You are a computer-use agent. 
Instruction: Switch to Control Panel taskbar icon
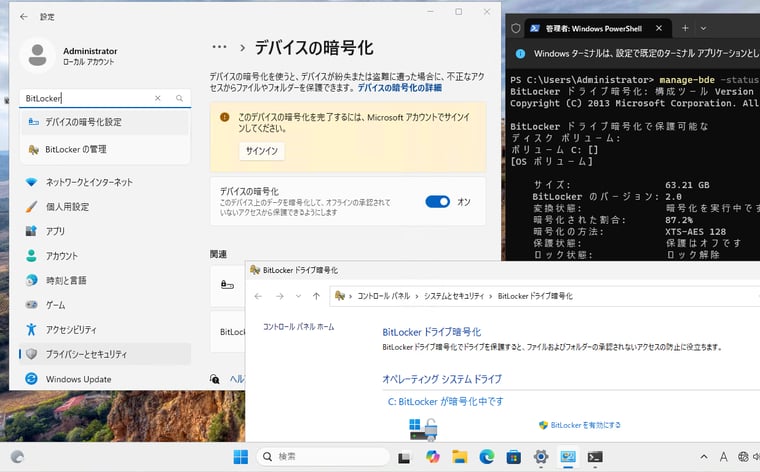[568, 456]
